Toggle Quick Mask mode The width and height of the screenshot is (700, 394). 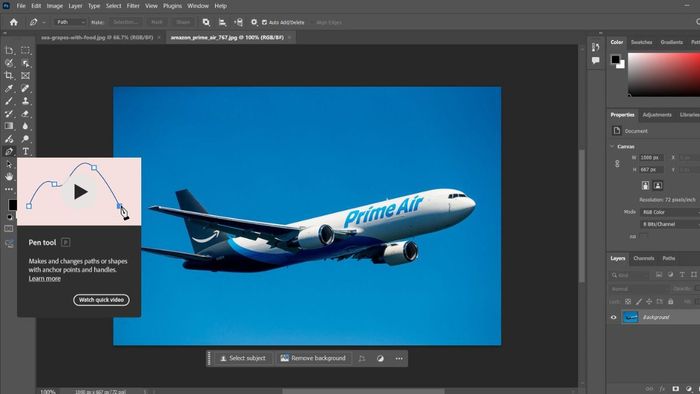click(x=9, y=228)
